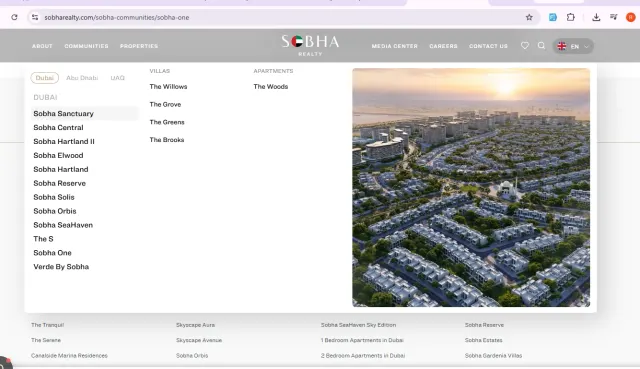
Task: Open the Media Center menu item
Action: pyautogui.click(x=395, y=46)
